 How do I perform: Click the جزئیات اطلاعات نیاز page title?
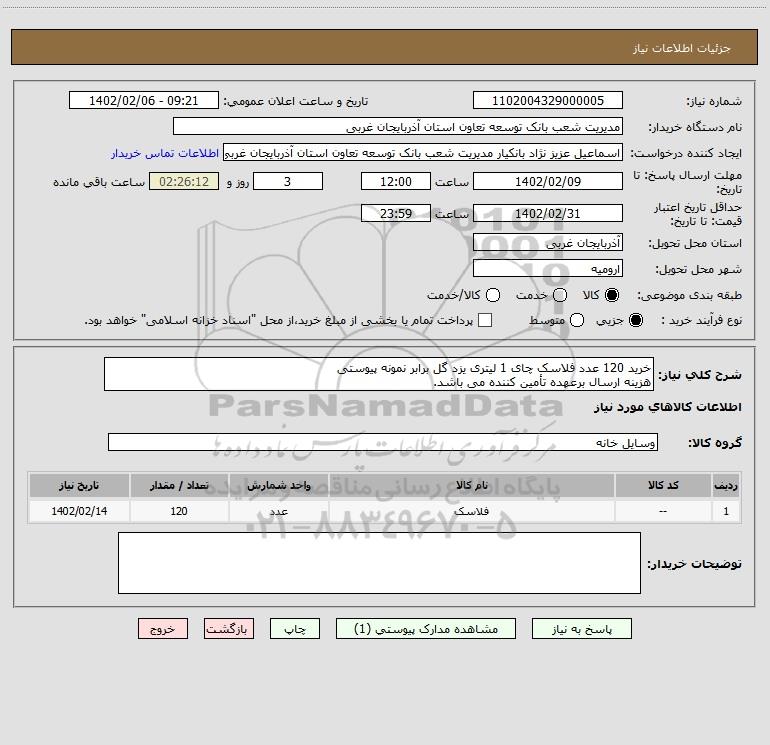681,48
